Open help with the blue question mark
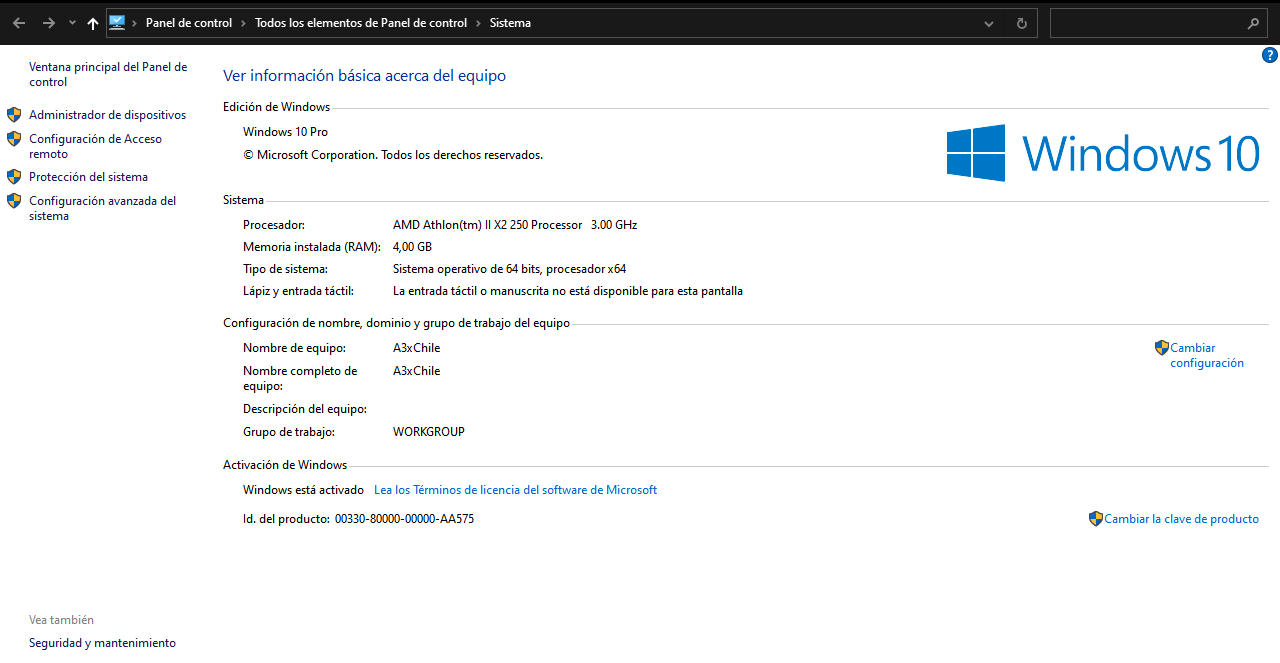This screenshot has width=1280, height=663. coord(1270,56)
